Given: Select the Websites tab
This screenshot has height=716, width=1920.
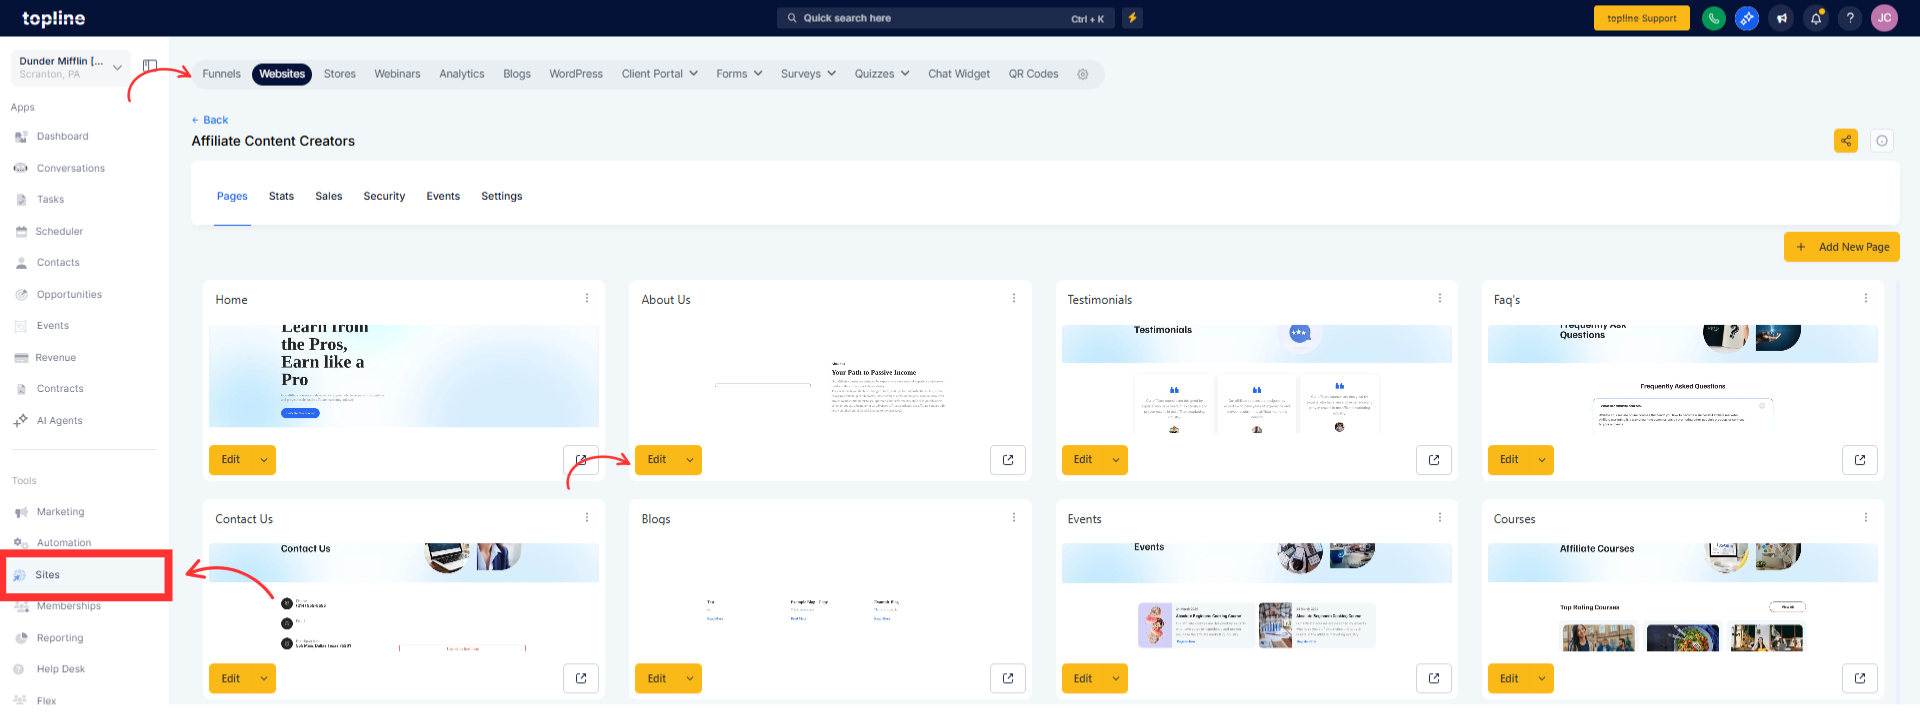Looking at the screenshot, I should click(282, 74).
